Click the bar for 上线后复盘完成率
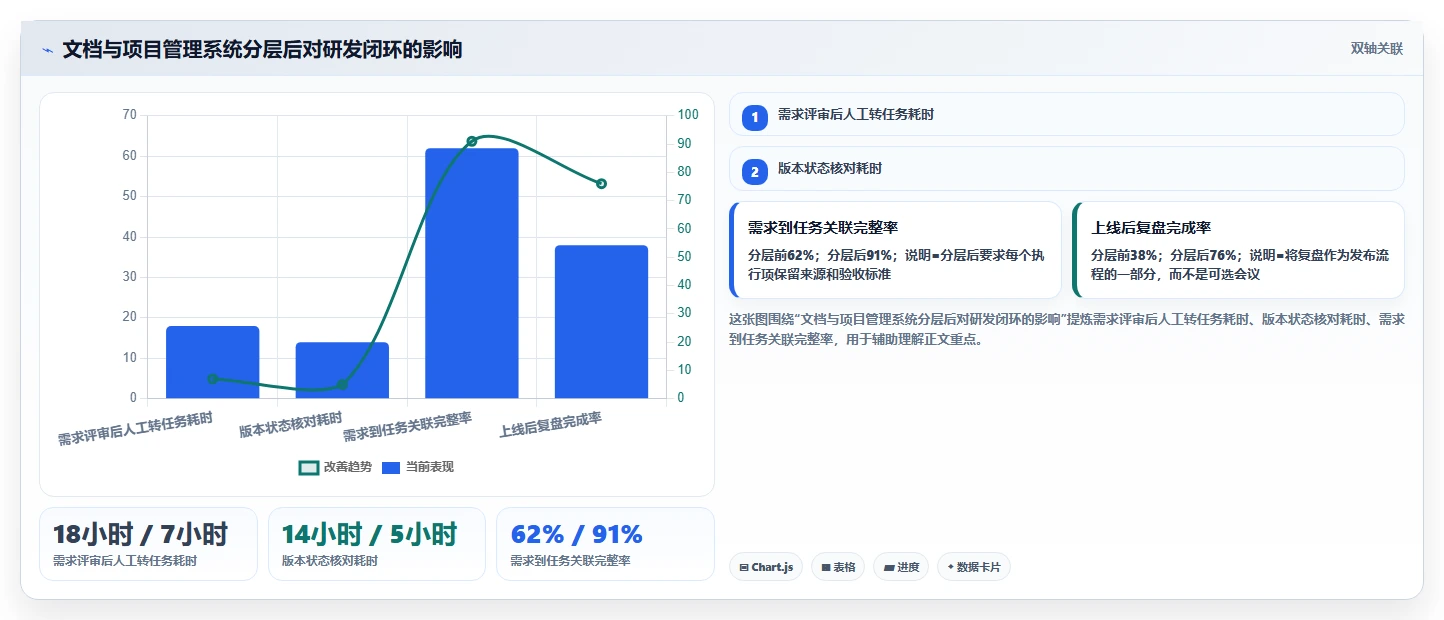This screenshot has width=1444, height=620. 601,321
